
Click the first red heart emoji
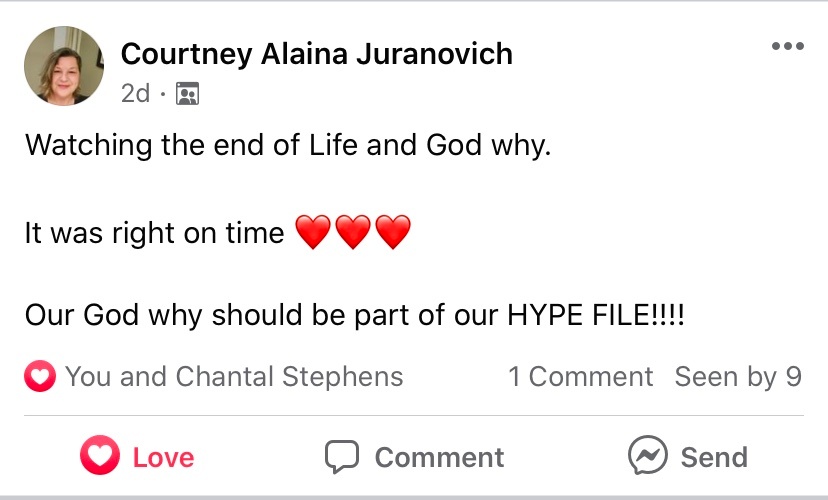point(313,234)
